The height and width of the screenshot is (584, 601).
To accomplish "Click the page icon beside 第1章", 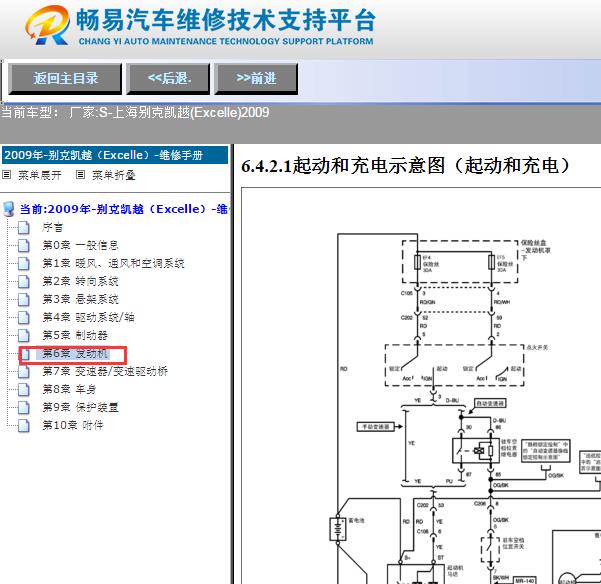I will [24, 263].
